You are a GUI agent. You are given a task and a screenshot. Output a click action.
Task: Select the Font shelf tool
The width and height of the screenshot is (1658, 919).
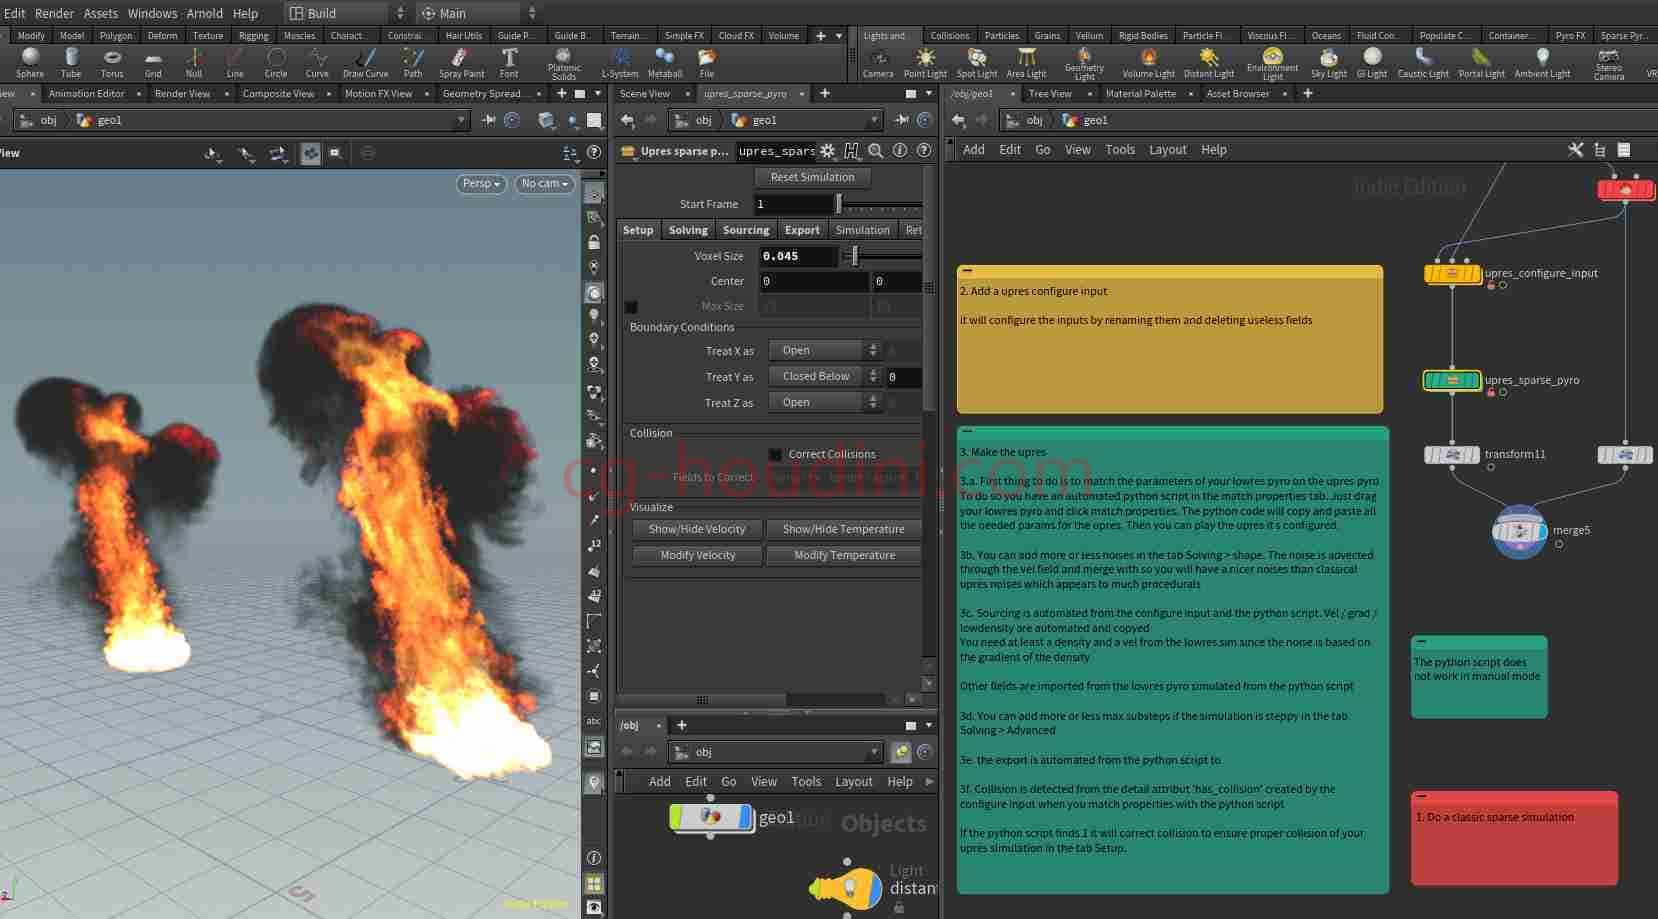509,63
